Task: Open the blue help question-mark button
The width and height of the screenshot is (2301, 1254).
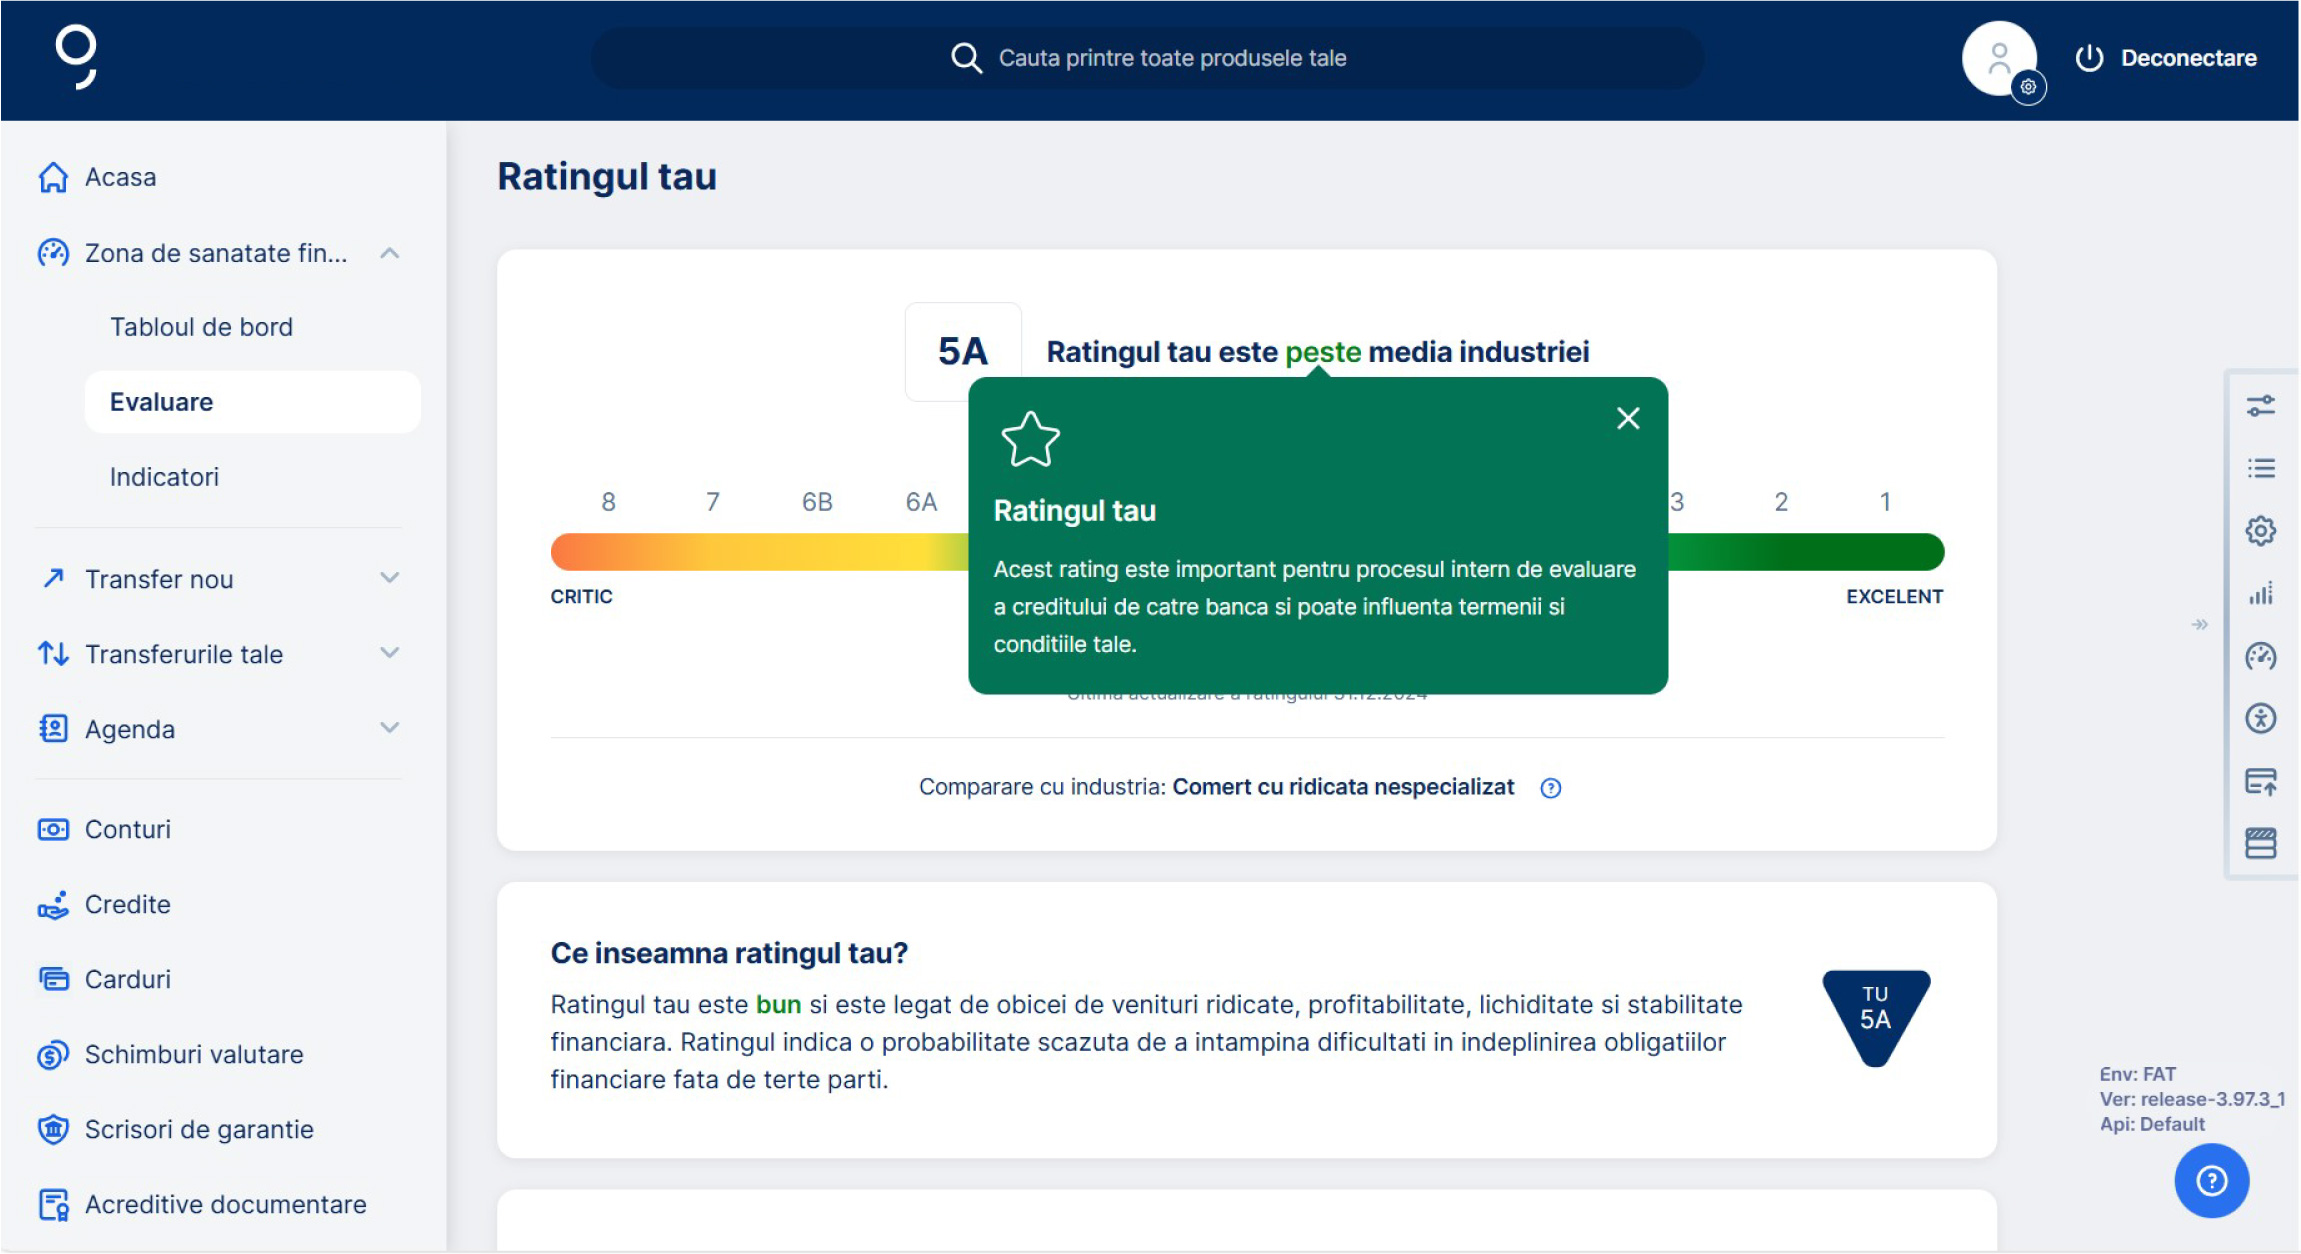Action: 2211,1181
